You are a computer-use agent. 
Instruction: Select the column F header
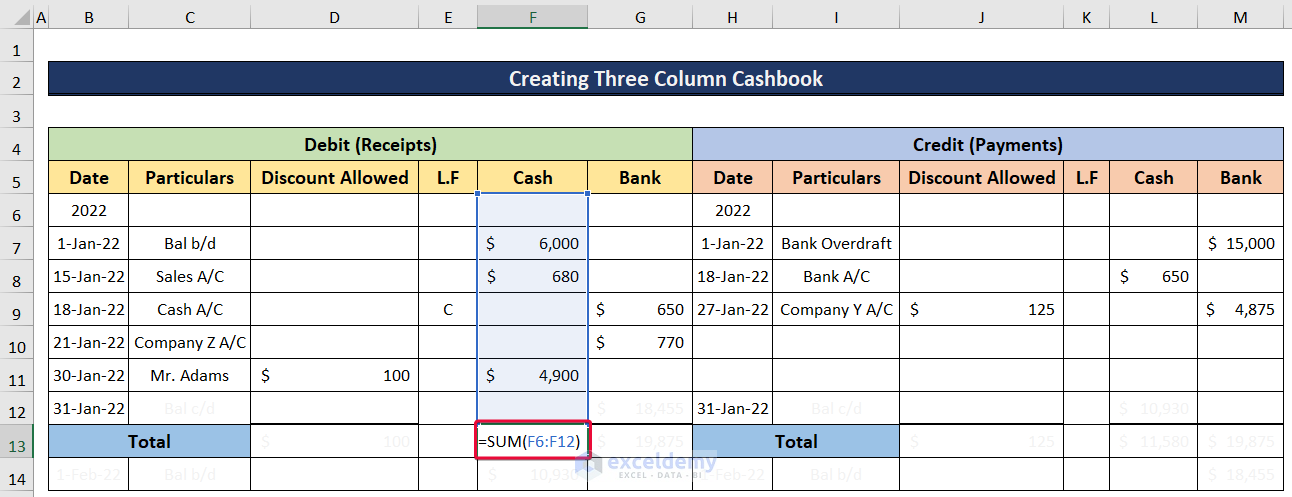click(532, 17)
